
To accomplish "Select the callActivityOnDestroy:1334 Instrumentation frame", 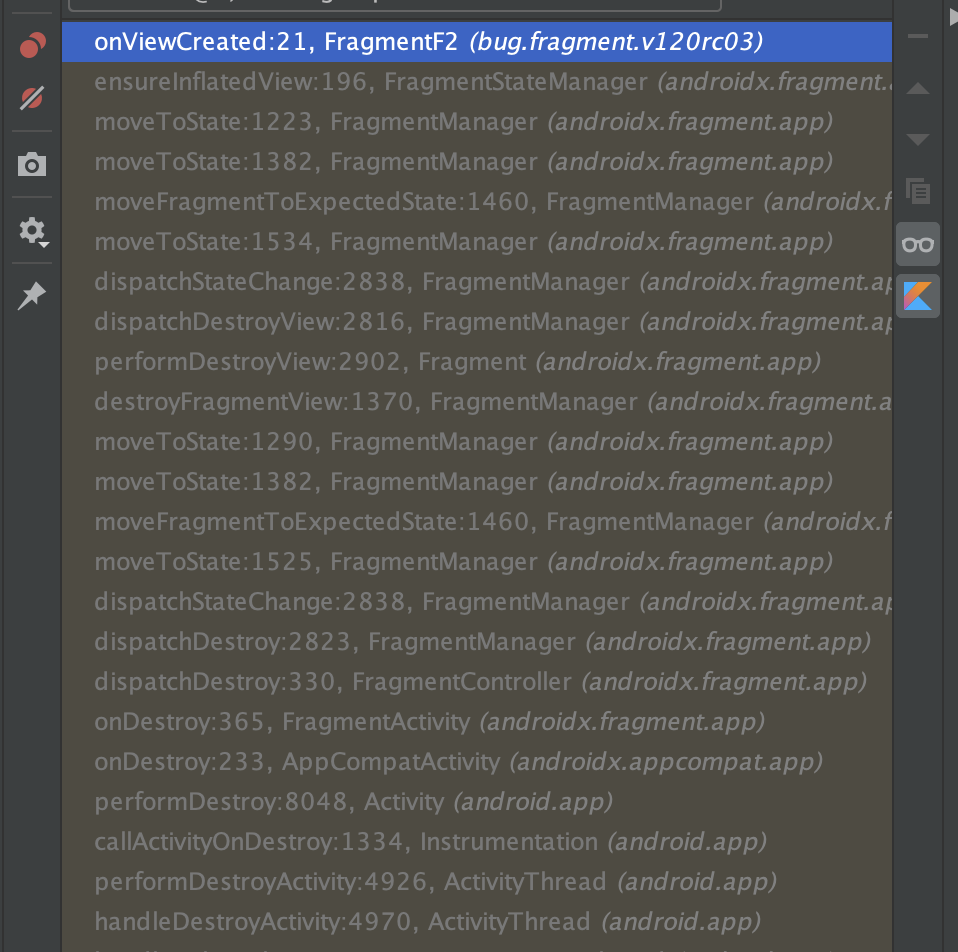I will [430, 842].
